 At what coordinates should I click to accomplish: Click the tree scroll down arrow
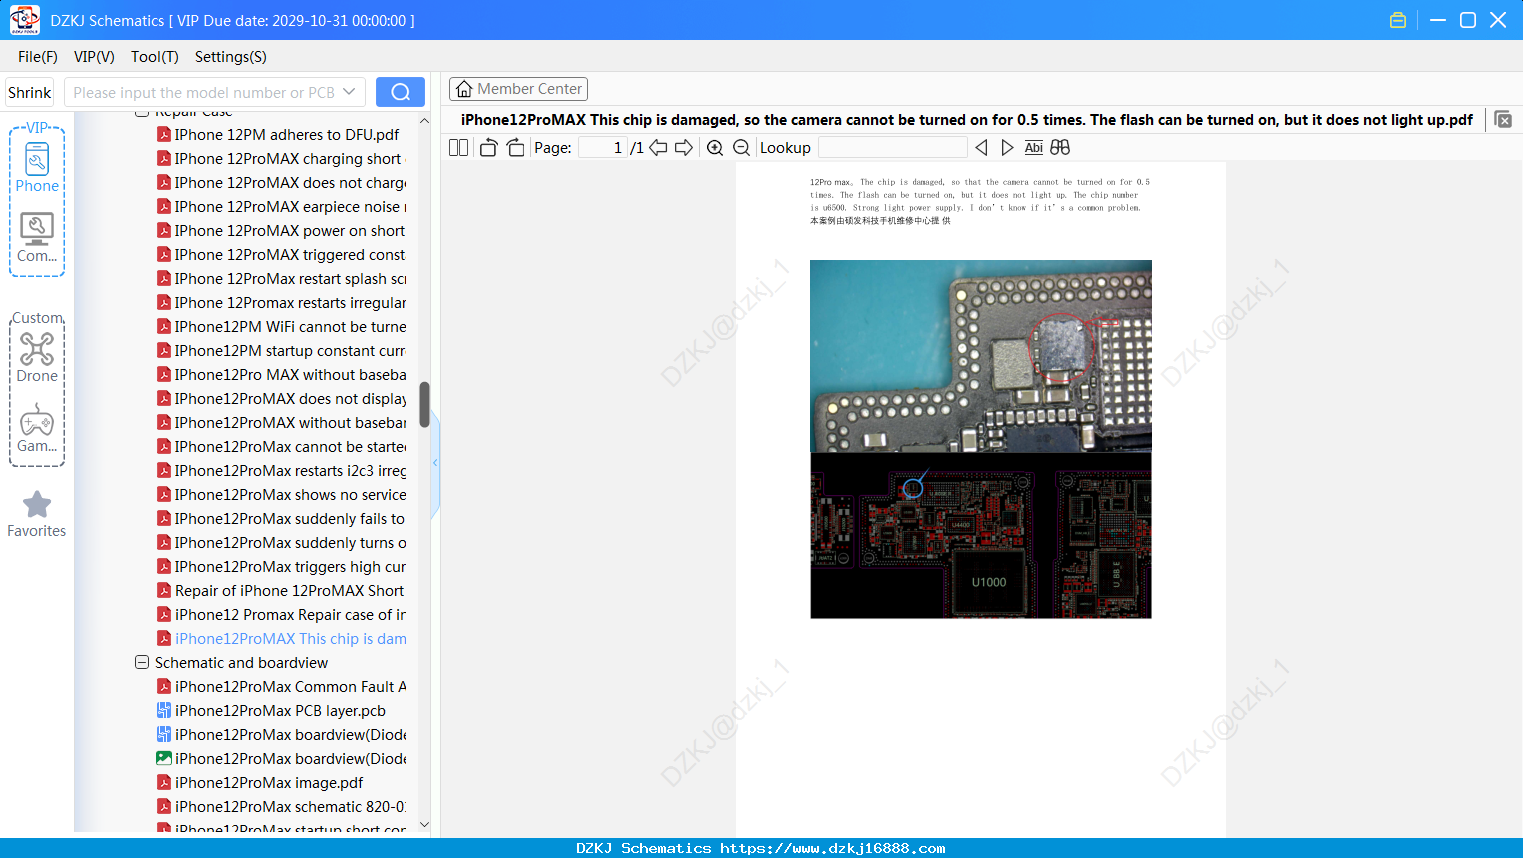coord(424,824)
